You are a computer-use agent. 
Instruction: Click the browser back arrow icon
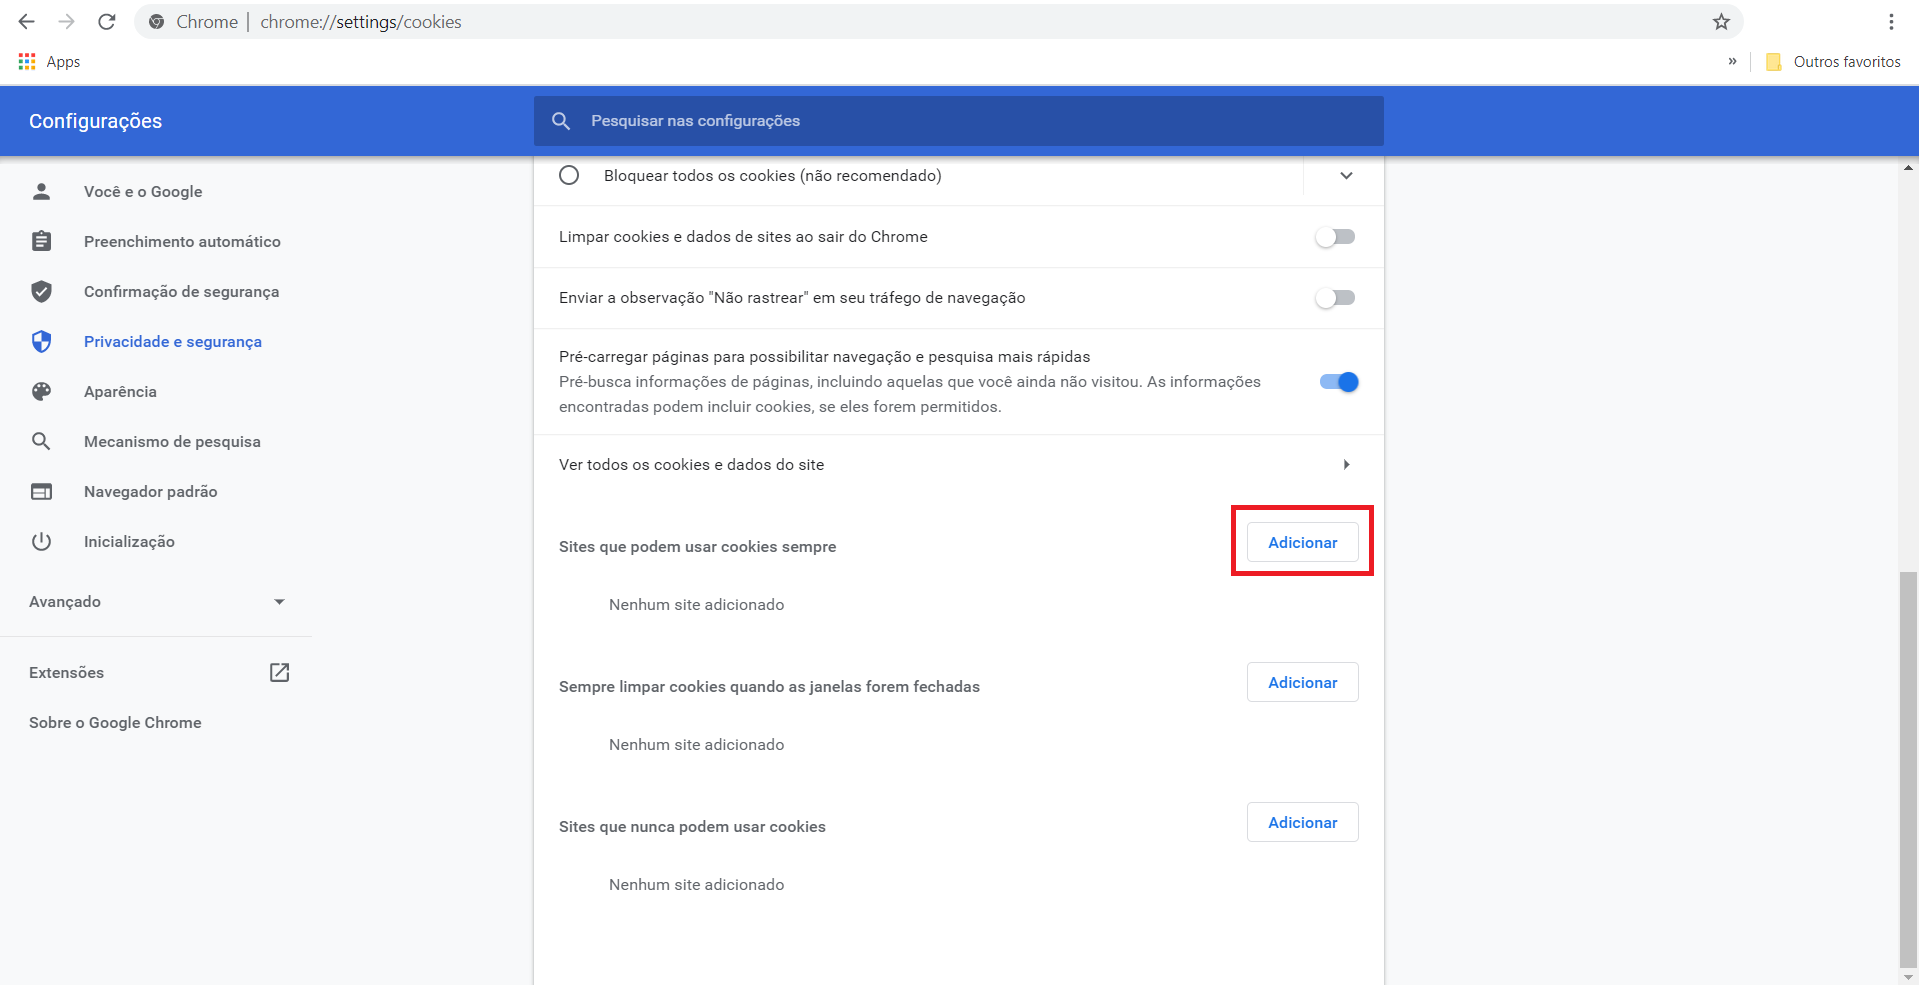27,22
